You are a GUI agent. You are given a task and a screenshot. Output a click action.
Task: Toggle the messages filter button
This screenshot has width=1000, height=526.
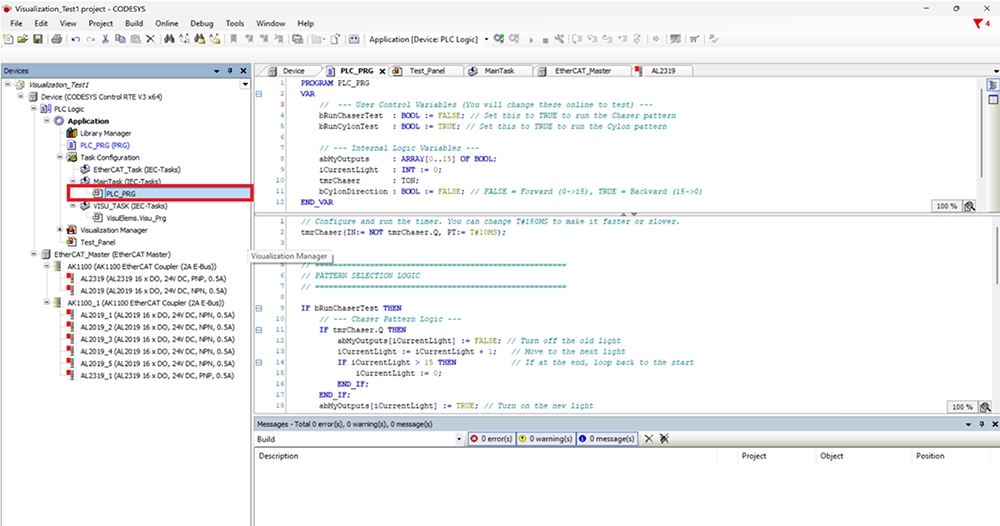tap(607, 439)
